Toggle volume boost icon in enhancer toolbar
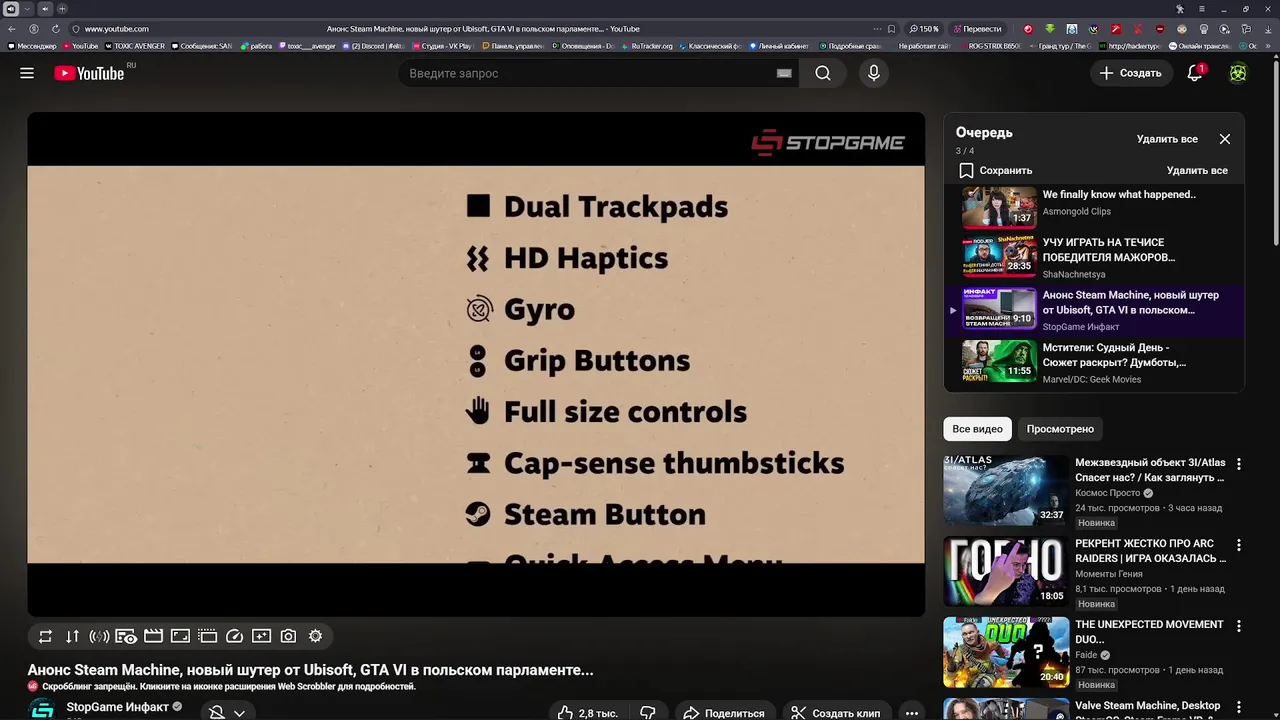Viewport: 1280px width, 720px height. (x=99, y=636)
